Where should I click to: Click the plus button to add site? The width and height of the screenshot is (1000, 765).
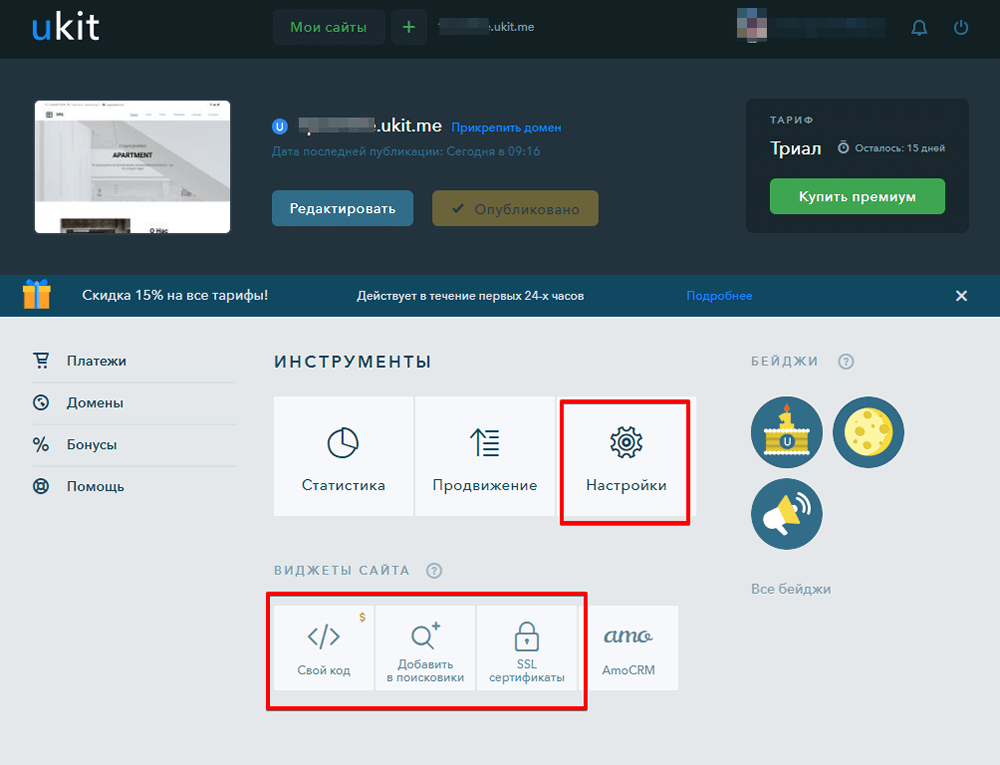[408, 27]
